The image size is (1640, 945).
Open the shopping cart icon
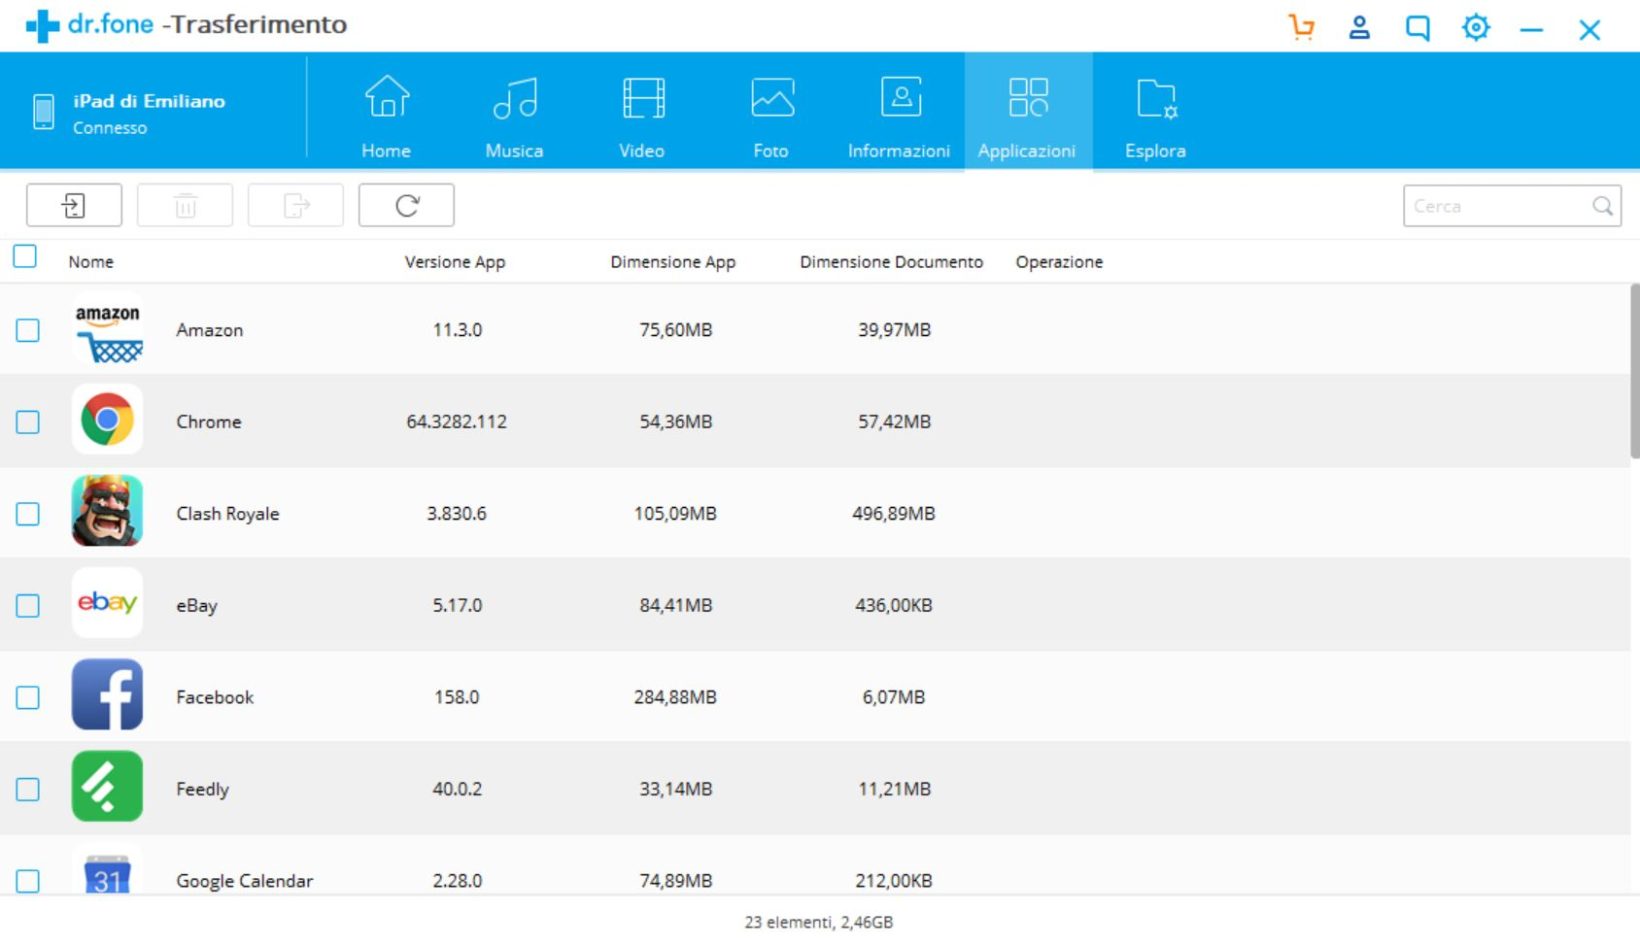click(1301, 27)
